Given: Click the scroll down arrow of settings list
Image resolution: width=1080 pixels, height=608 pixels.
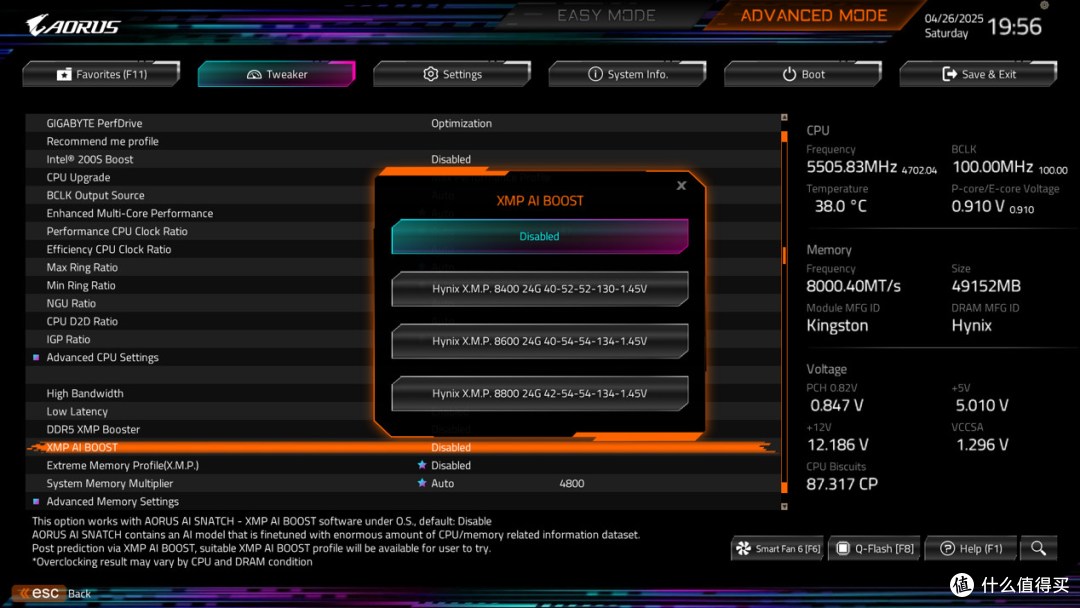Looking at the screenshot, I should [x=784, y=506].
